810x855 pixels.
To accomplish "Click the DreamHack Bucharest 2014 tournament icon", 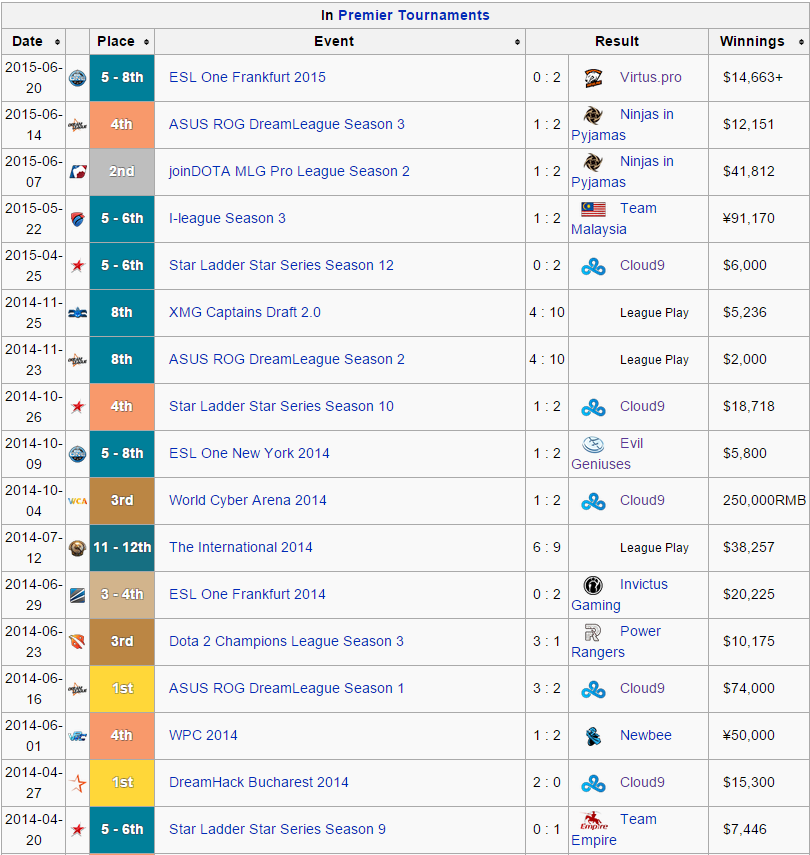I will tap(77, 783).
